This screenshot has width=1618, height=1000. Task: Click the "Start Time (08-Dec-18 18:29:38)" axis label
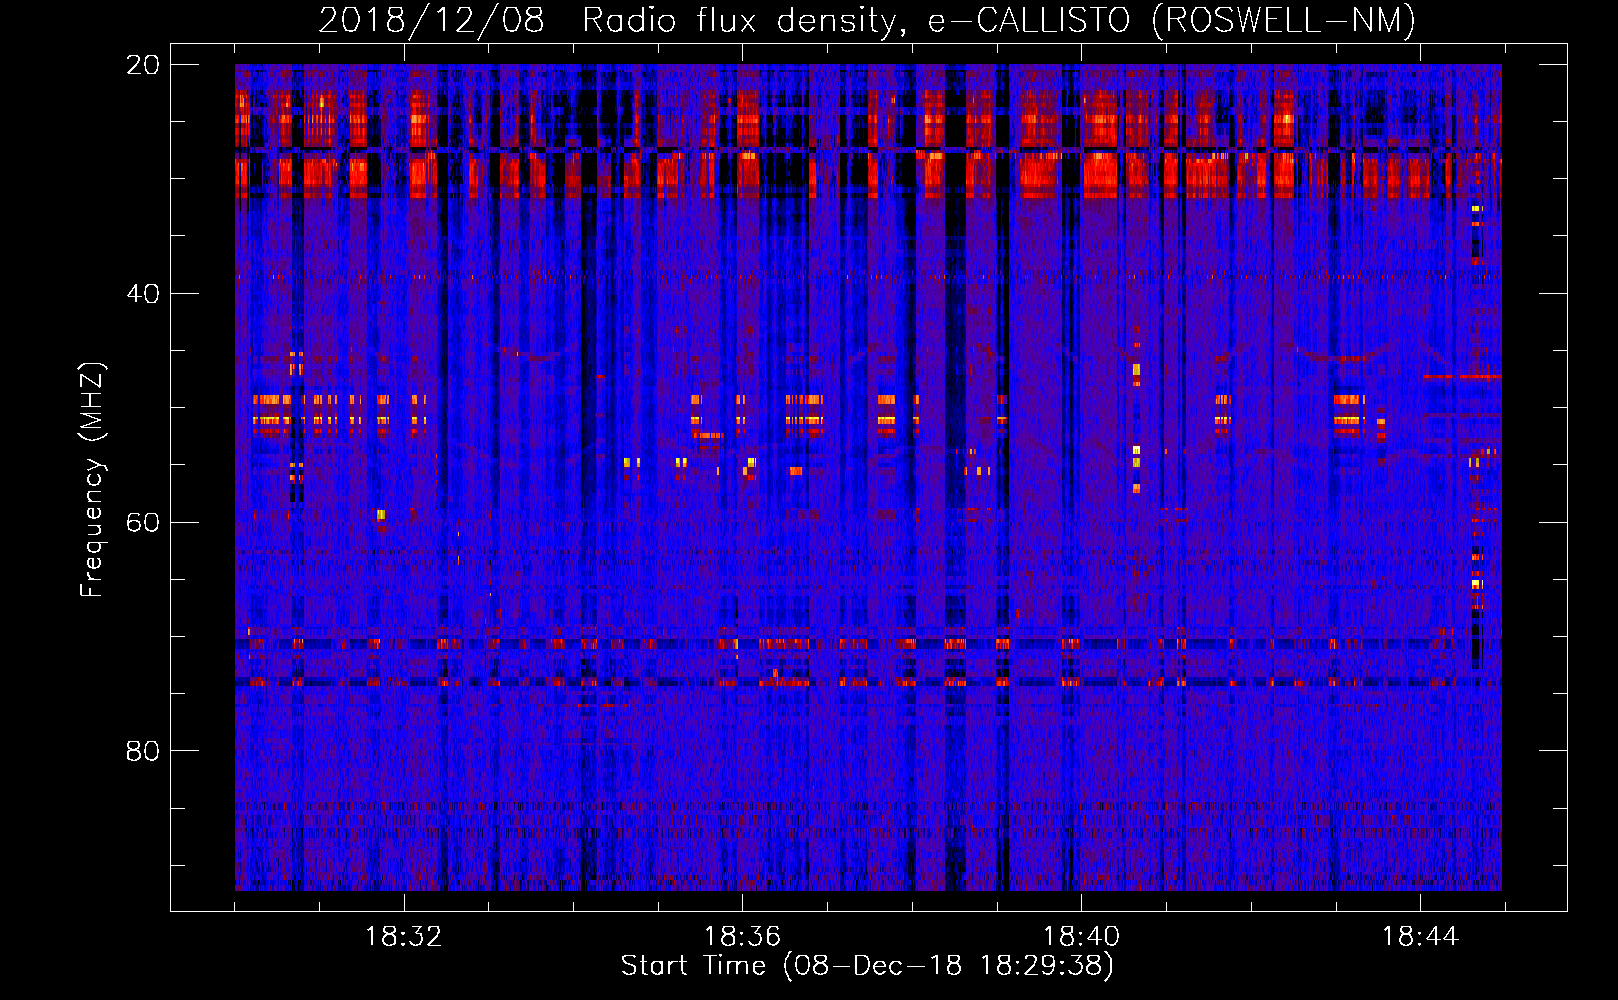pos(867,966)
